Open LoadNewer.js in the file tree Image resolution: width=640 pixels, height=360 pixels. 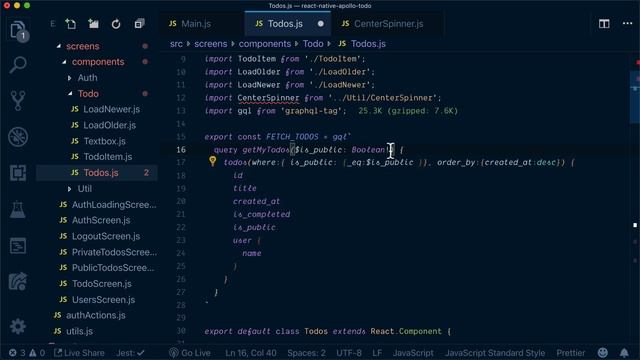coord(111,109)
